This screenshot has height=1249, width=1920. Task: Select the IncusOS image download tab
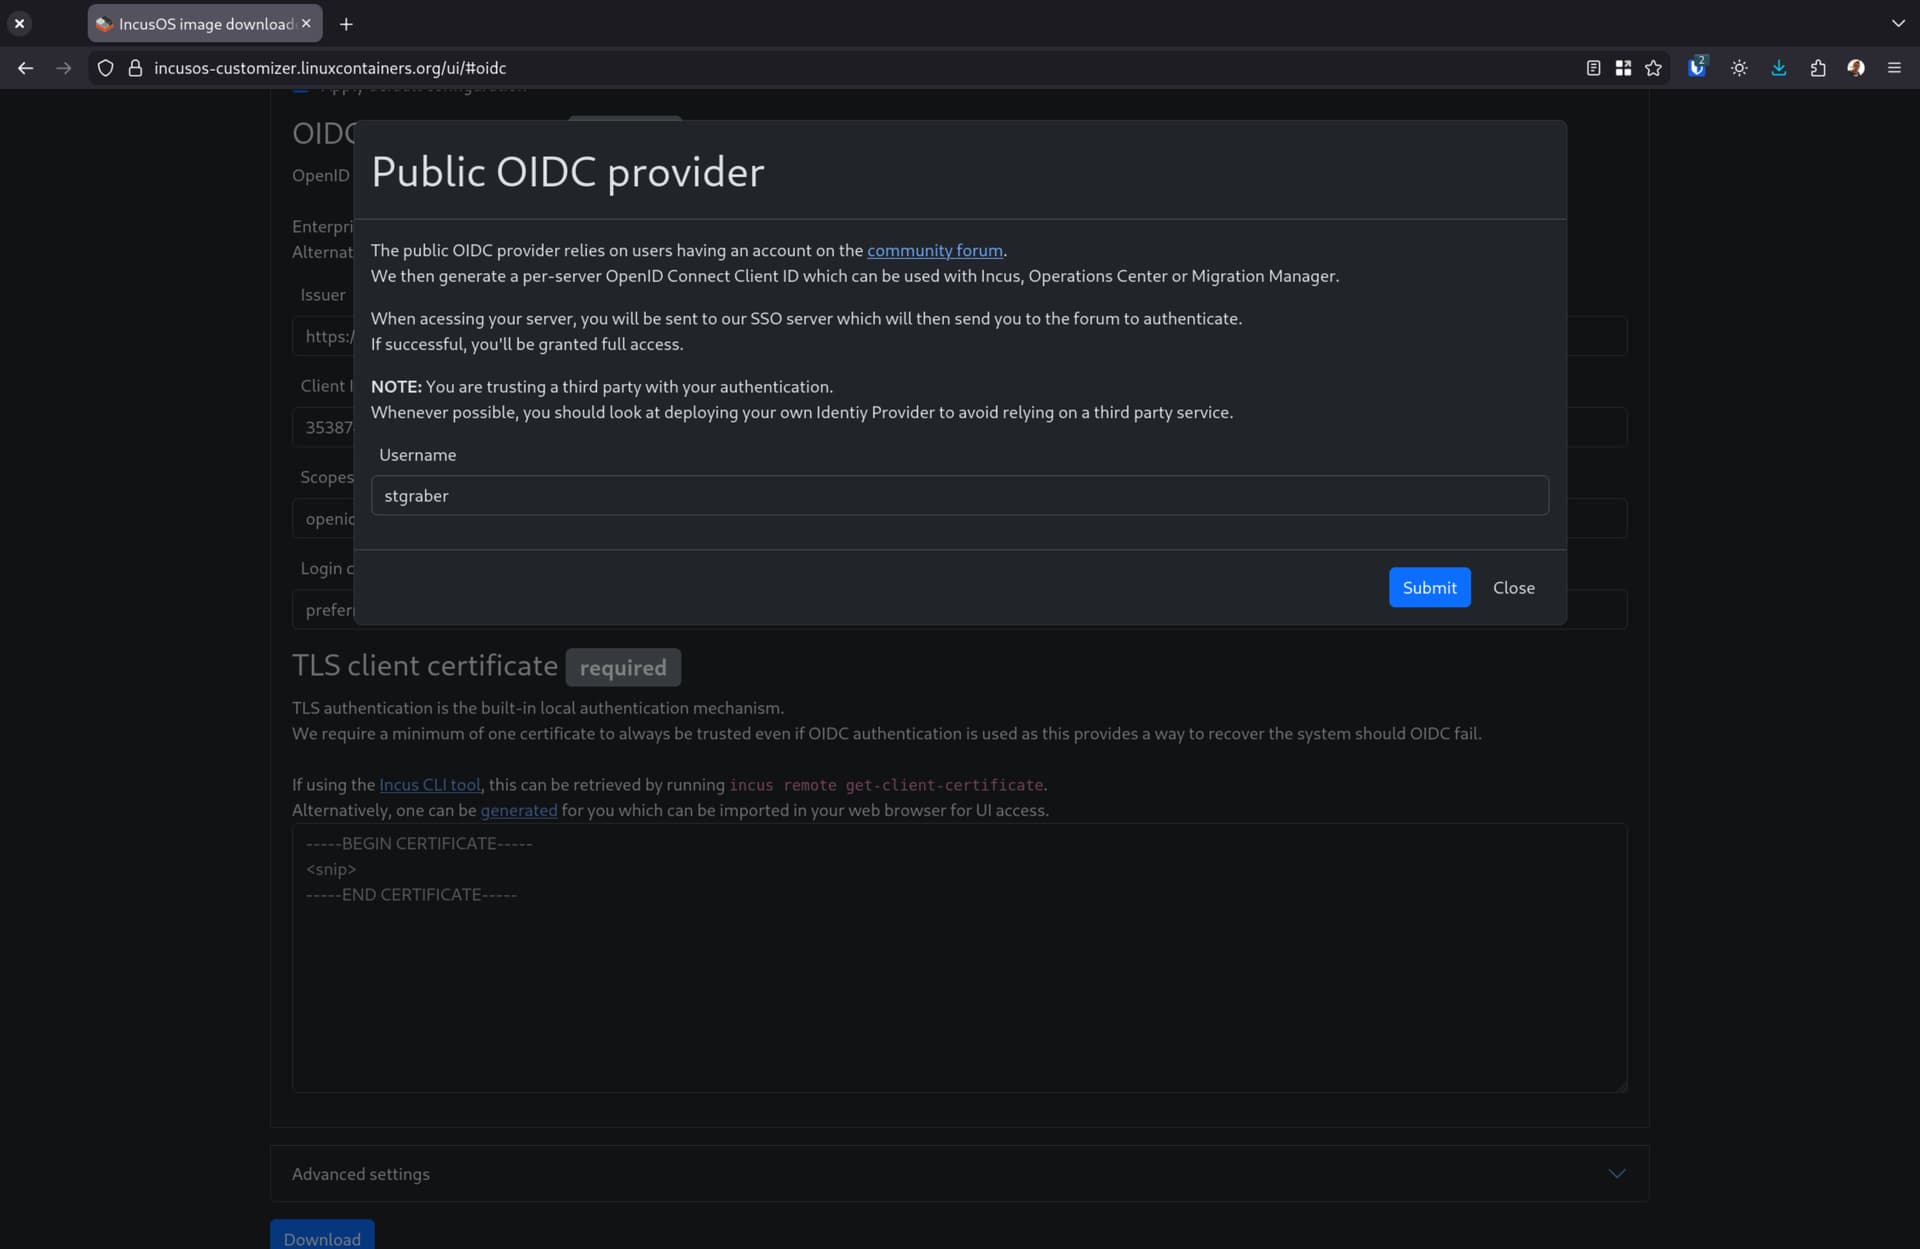pos(200,23)
